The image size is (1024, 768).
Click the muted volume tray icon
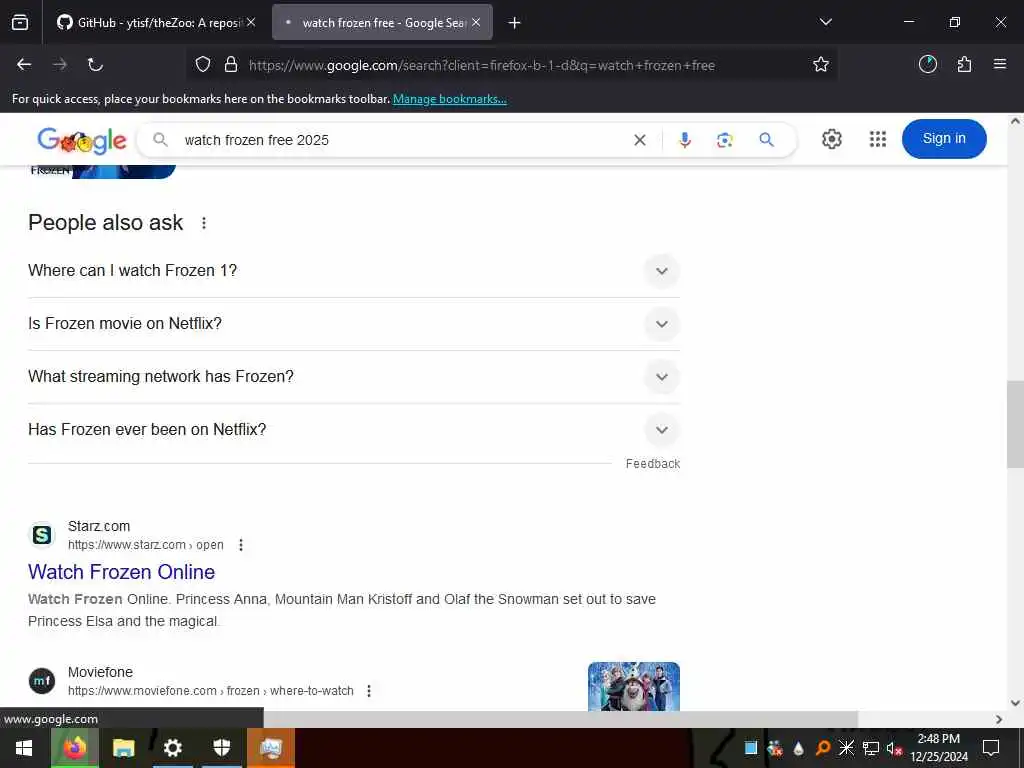point(894,748)
